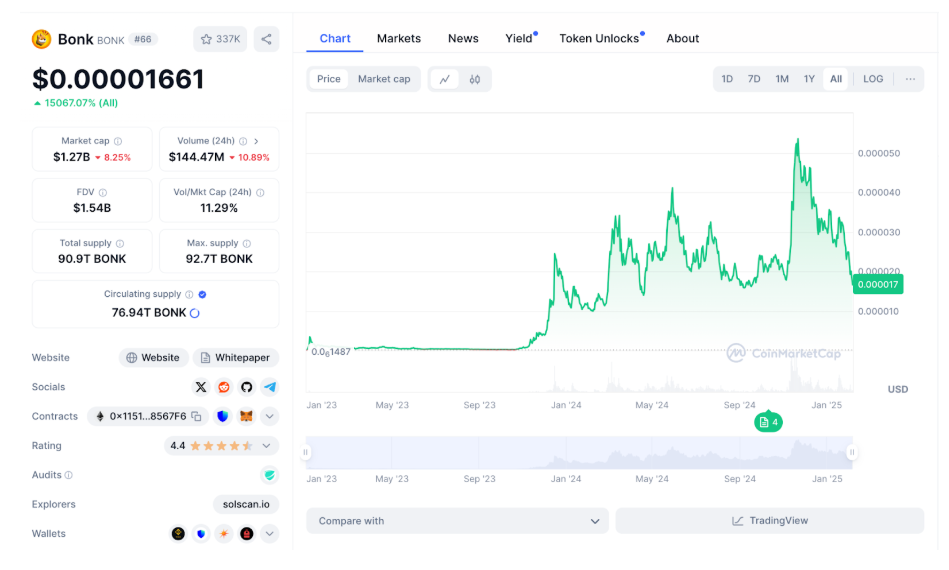949x570 pixels.
Task: Open the Reddit social link
Action: [224, 387]
